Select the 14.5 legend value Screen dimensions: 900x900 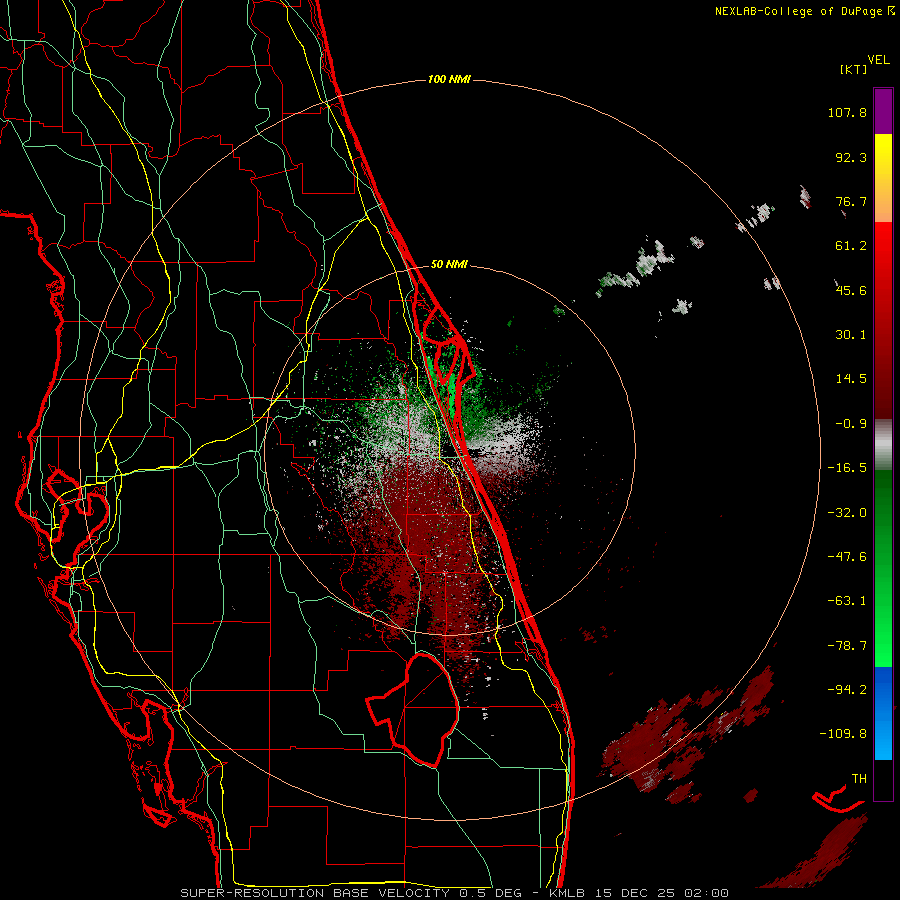(851, 379)
